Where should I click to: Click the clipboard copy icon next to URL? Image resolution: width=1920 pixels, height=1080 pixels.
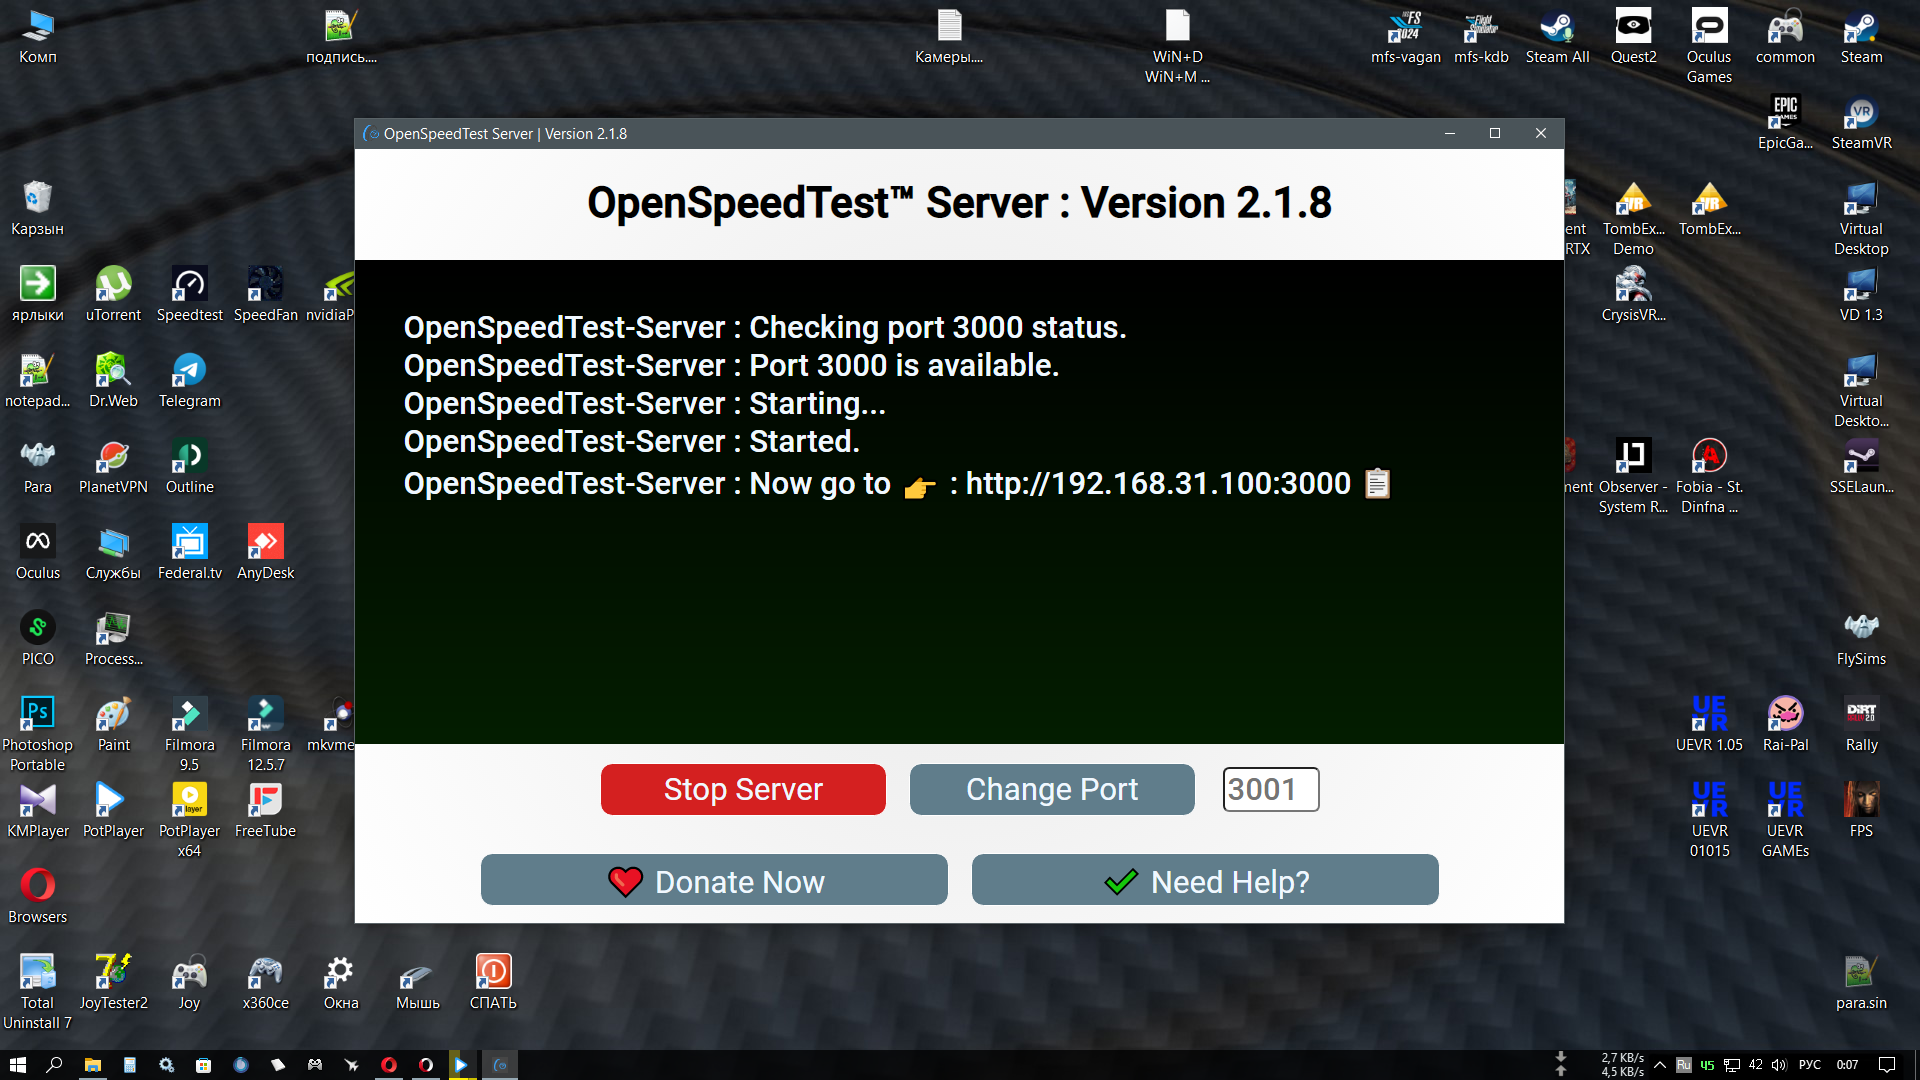coord(1377,484)
